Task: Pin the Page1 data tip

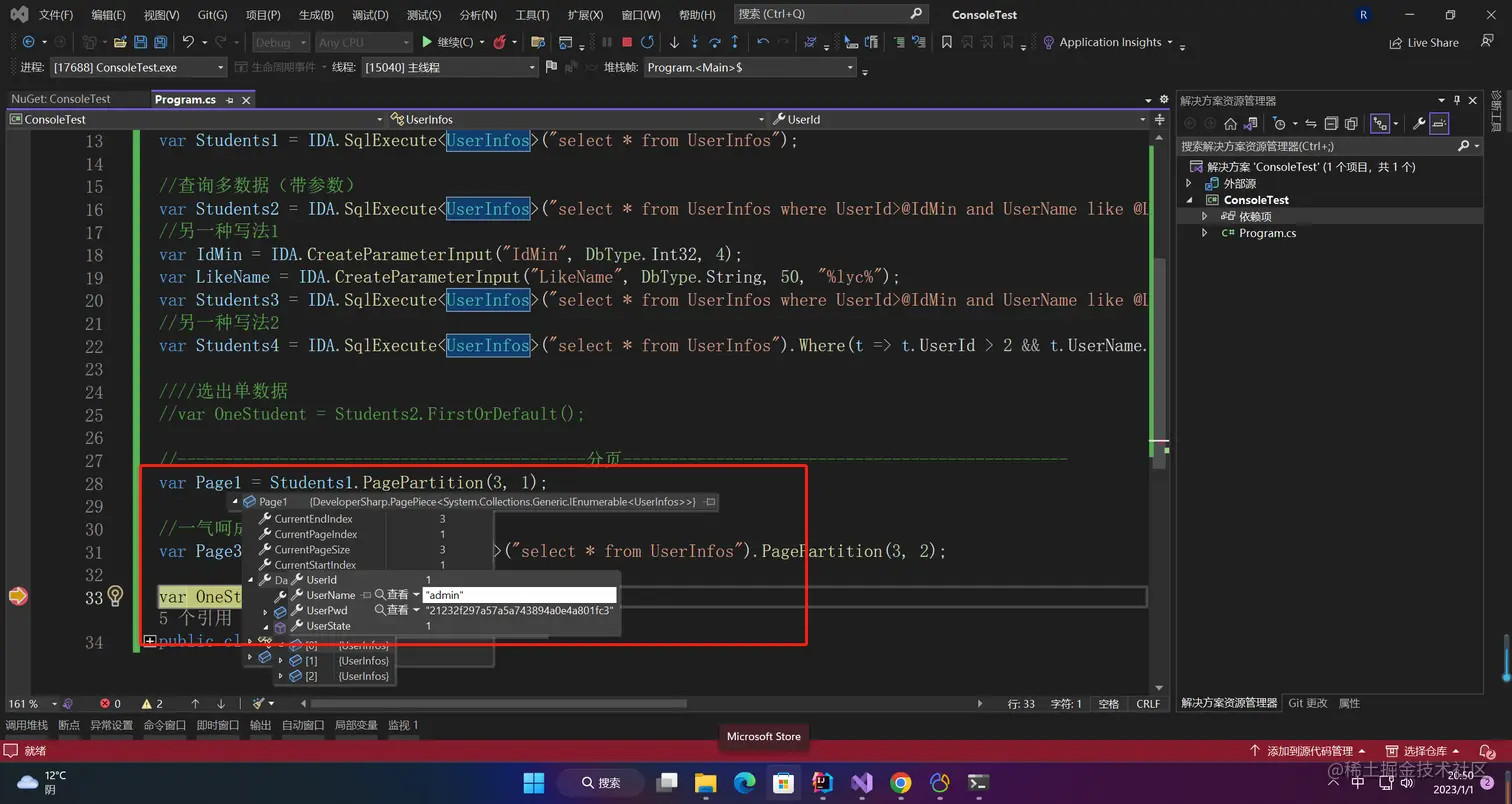Action: click(710, 502)
